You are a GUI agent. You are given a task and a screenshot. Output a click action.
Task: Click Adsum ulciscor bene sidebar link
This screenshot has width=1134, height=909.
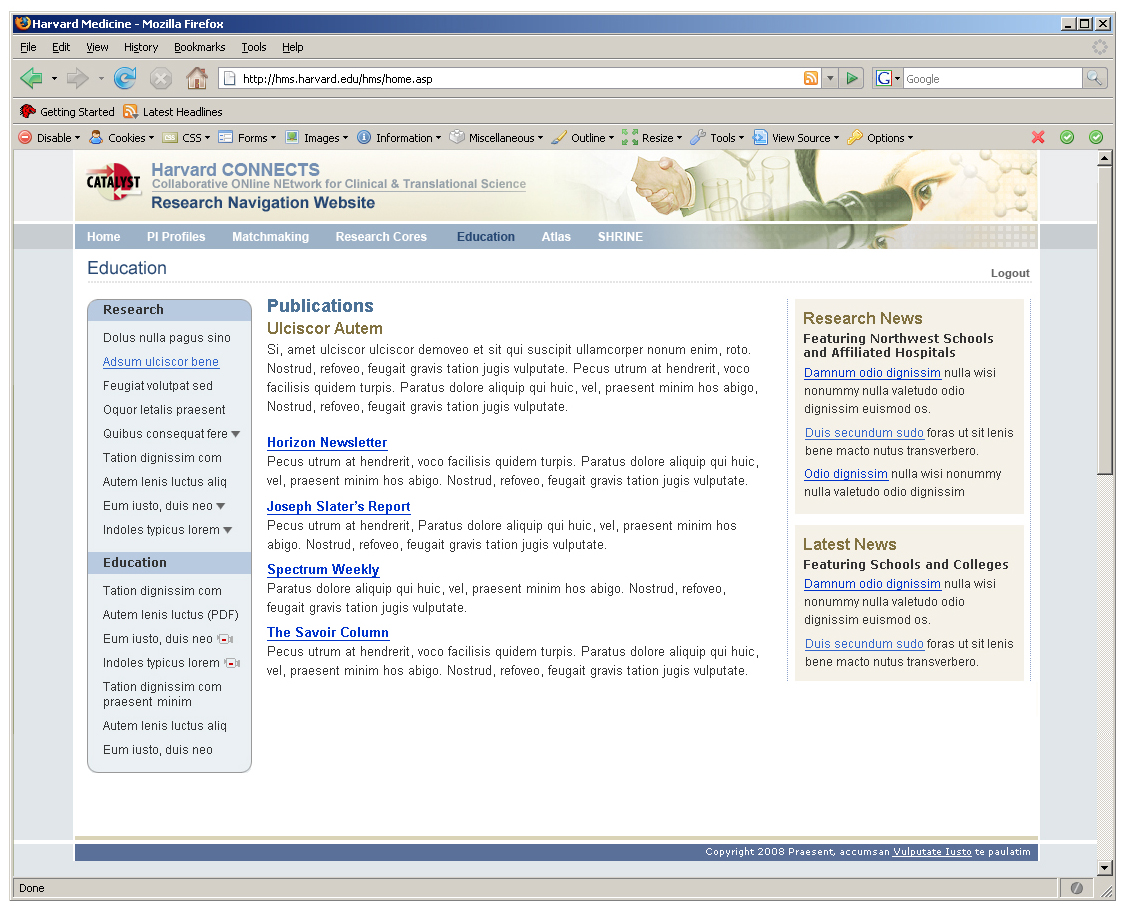161,362
